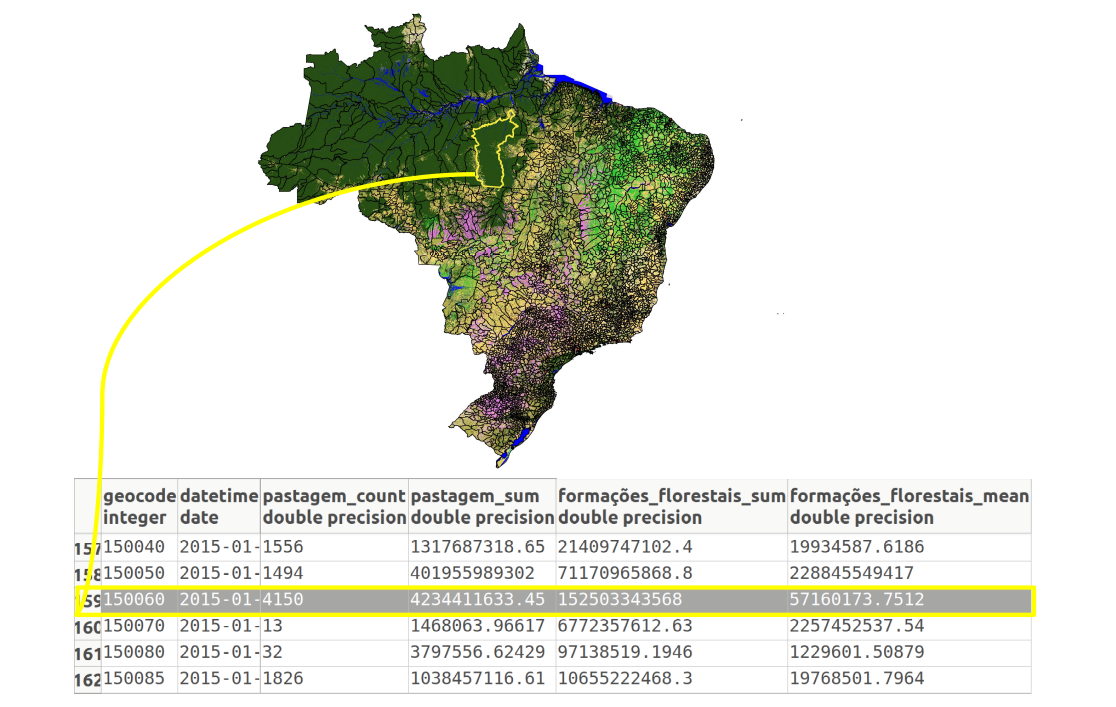Click pastagem_count value 1826

pyautogui.click(x=283, y=679)
